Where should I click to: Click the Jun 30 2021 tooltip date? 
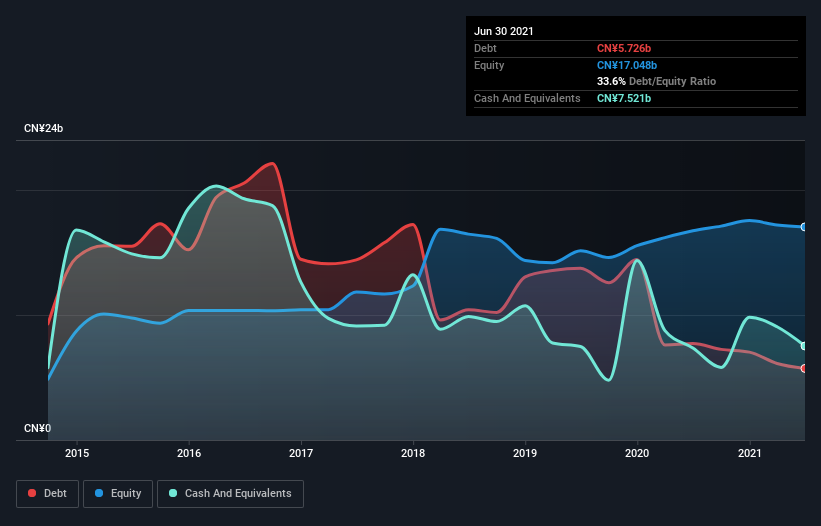(504, 31)
